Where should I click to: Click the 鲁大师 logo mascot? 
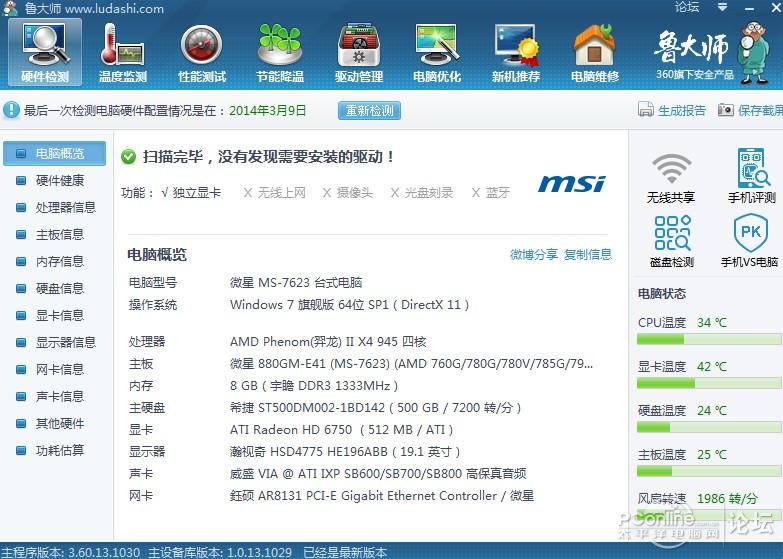click(755, 52)
